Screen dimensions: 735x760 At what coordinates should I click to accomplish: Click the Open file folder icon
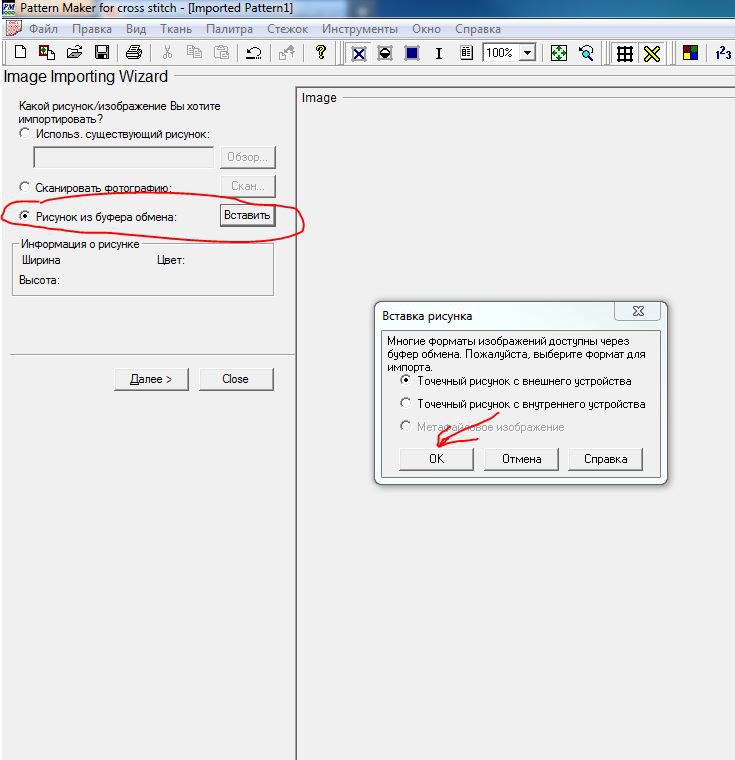[x=73, y=53]
